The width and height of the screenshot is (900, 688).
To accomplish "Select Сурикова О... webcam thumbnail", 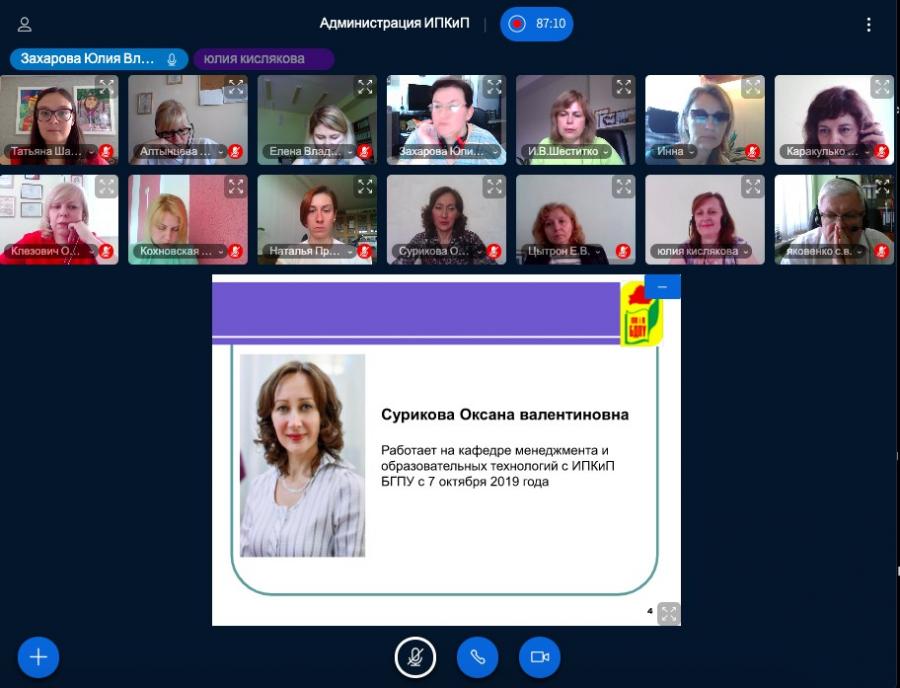I will tap(447, 220).
